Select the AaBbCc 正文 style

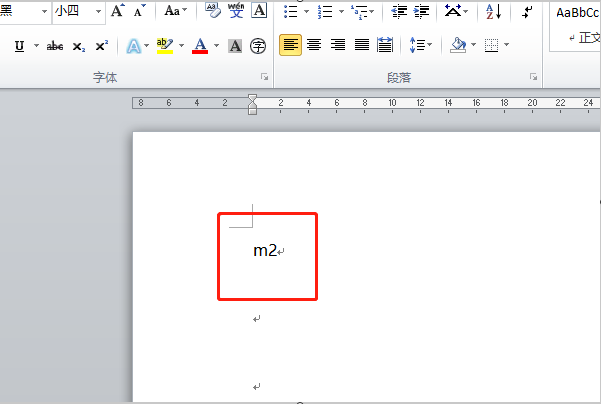(576, 25)
